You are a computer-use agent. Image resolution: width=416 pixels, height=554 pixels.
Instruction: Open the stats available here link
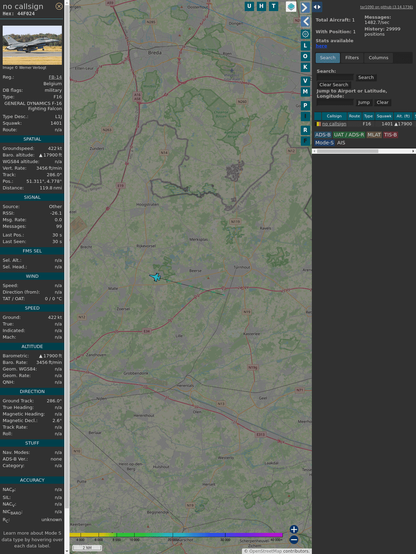coord(321,46)
